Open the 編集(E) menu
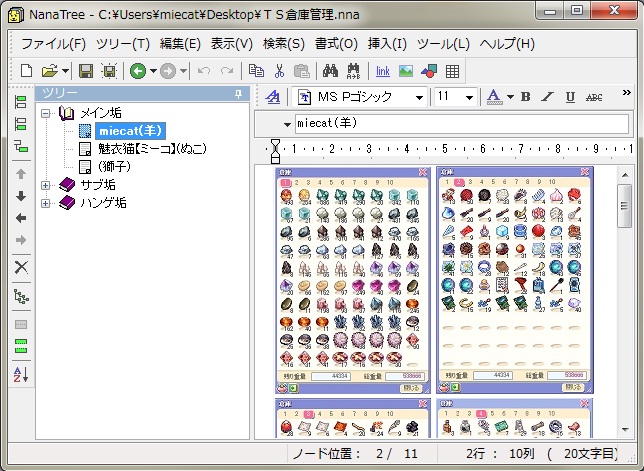644x471 pixels. click(x=180, y=44)
